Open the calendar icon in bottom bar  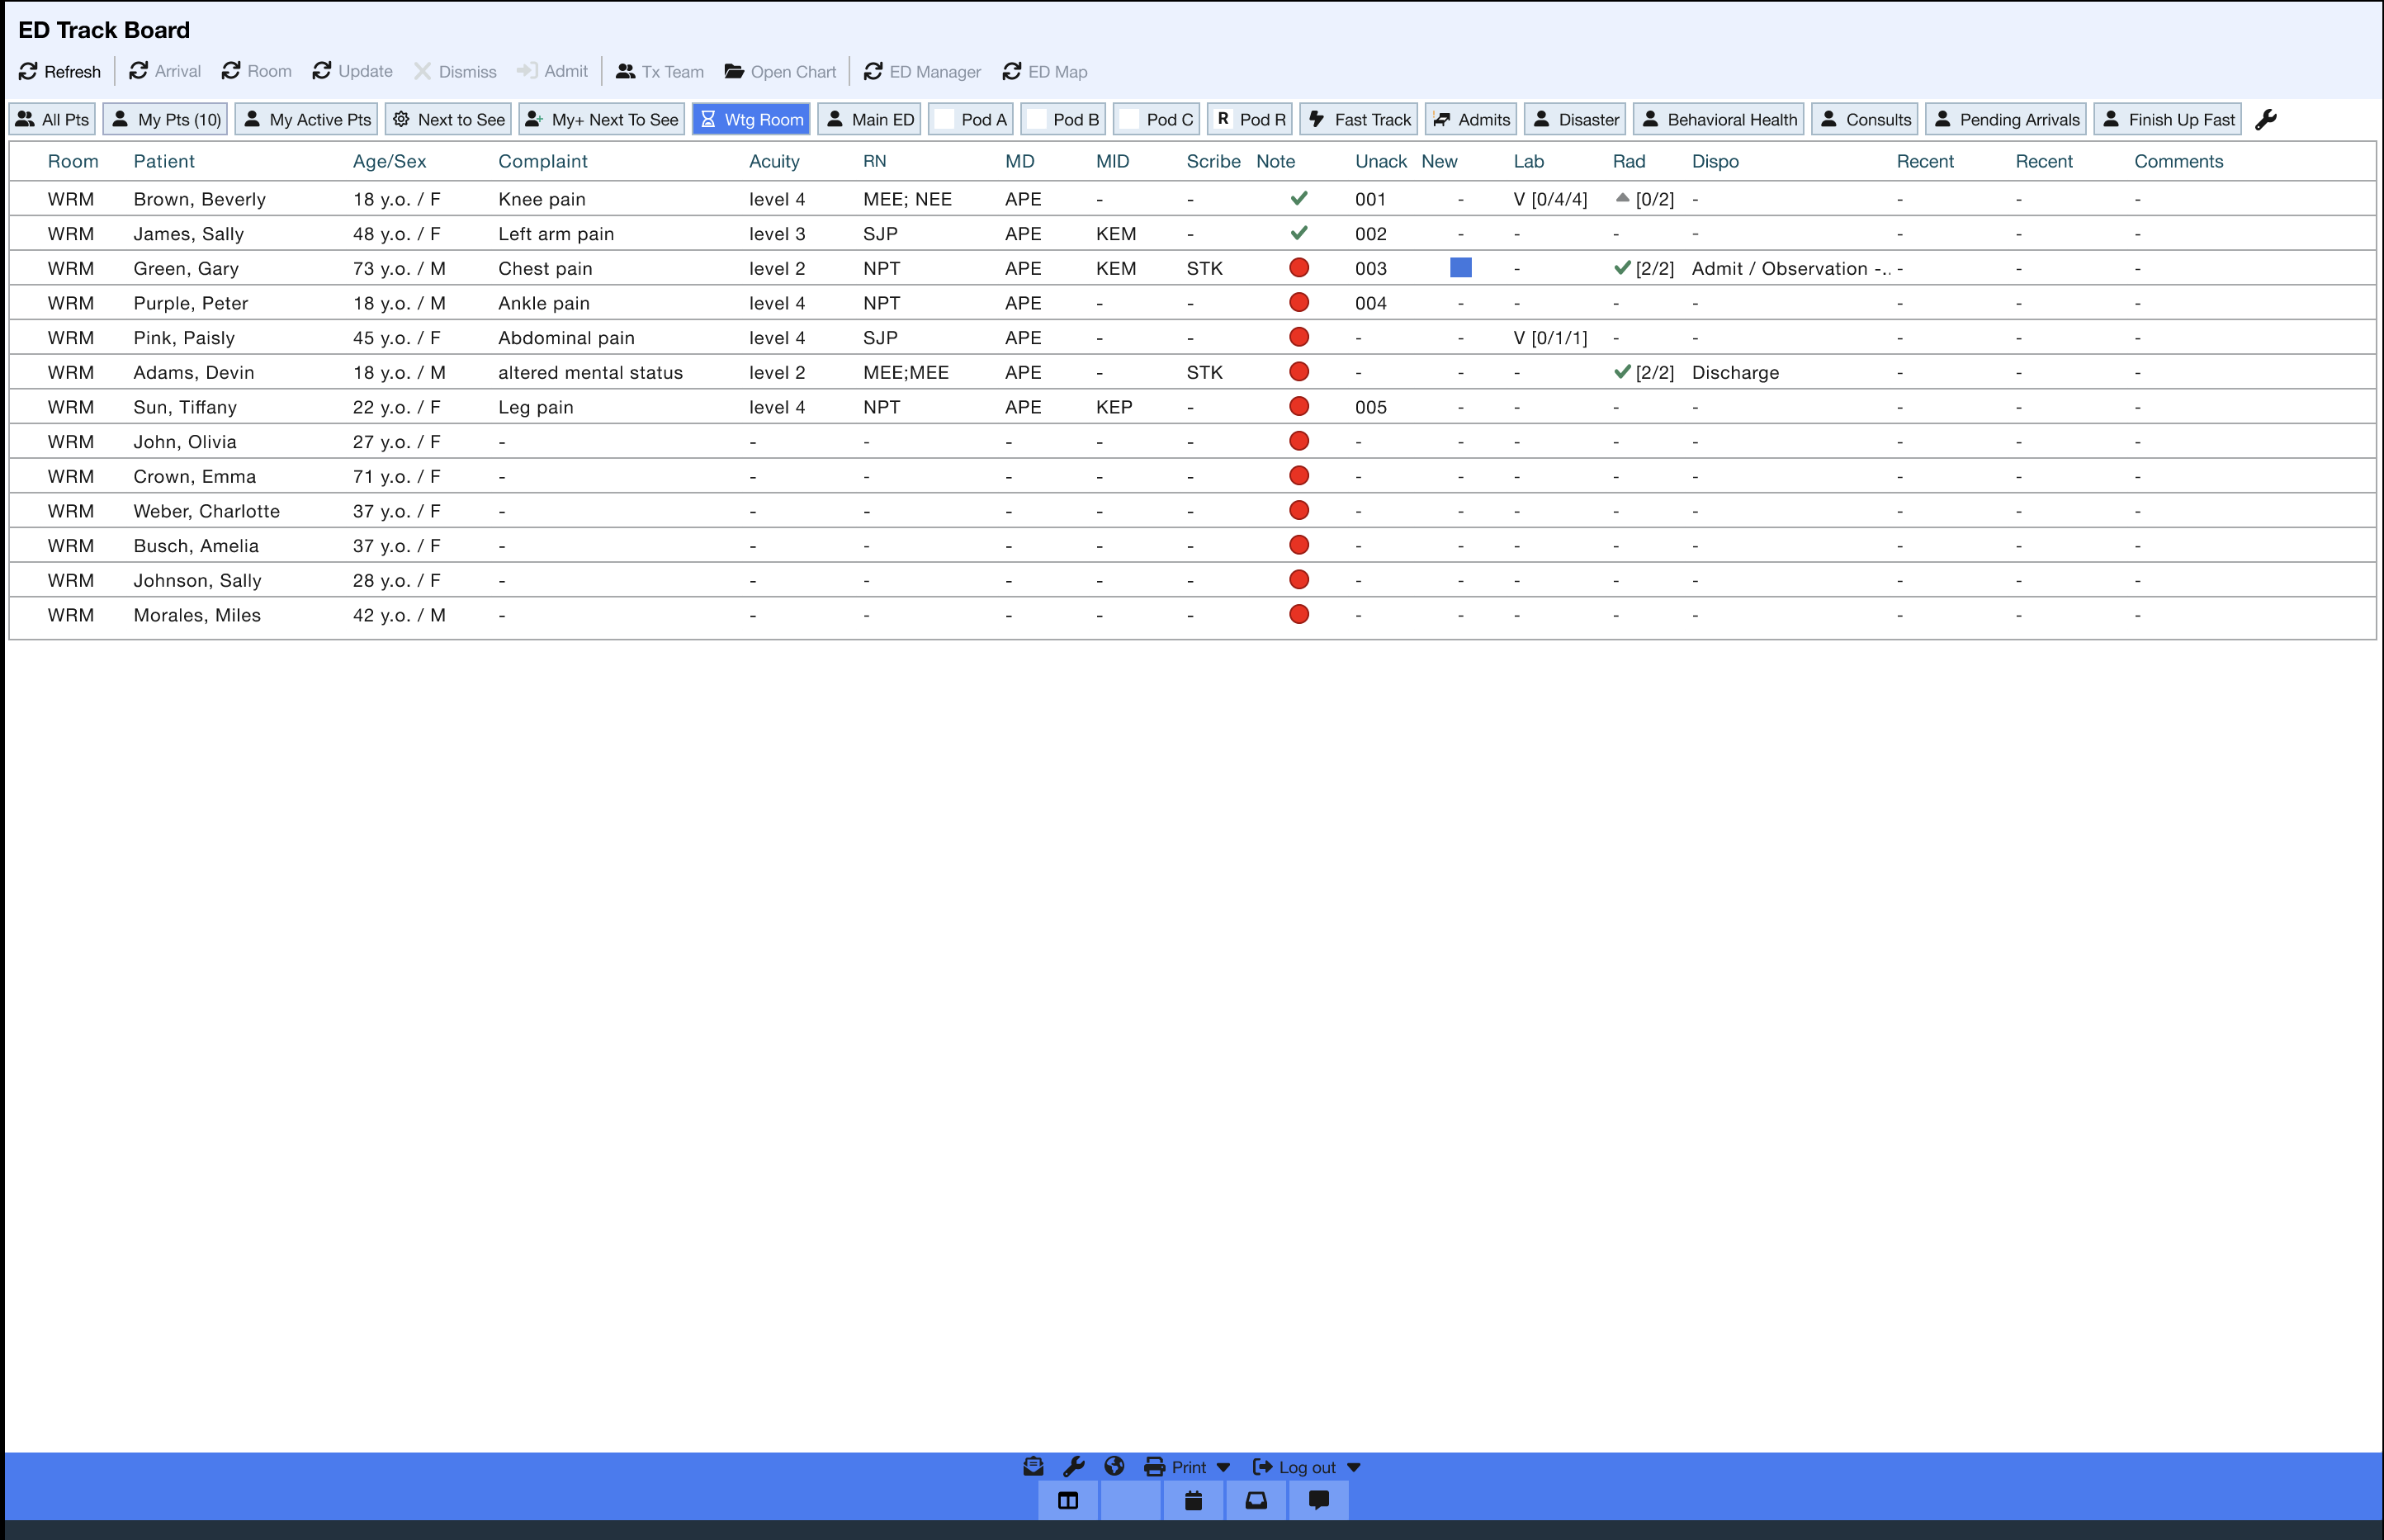(1193, 1500)
